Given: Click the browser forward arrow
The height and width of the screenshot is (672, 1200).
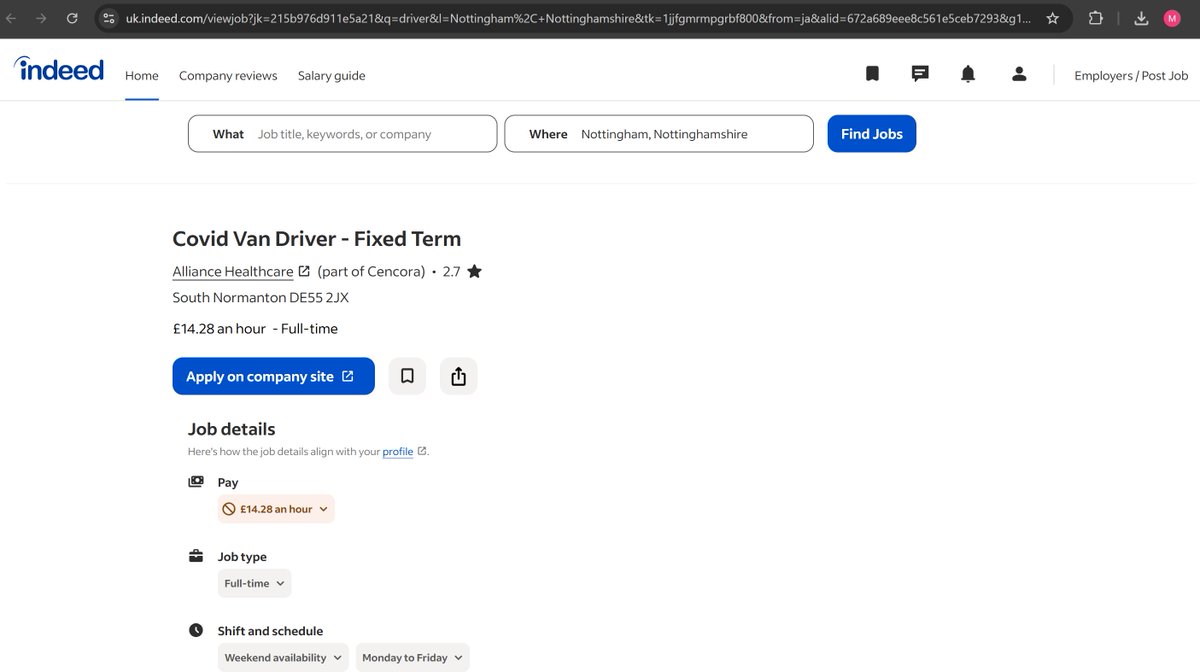Looking at the screenshot, I should click(x=41, y=18).
